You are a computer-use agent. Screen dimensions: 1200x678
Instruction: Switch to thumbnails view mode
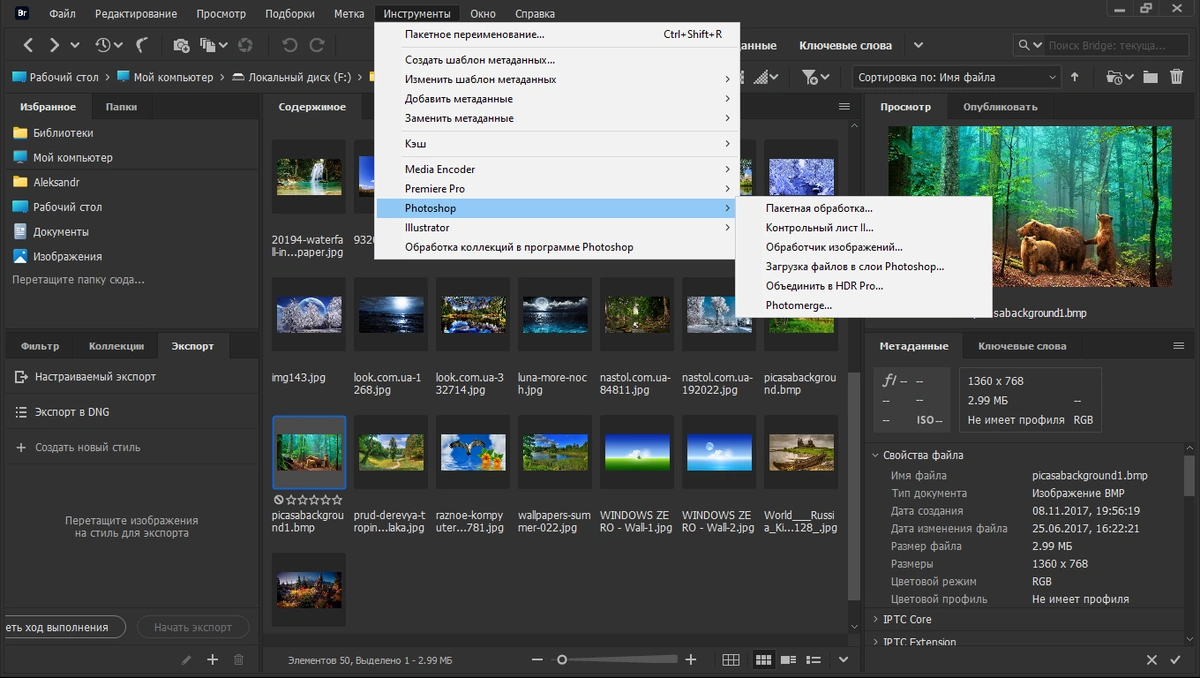coord(764,659)
